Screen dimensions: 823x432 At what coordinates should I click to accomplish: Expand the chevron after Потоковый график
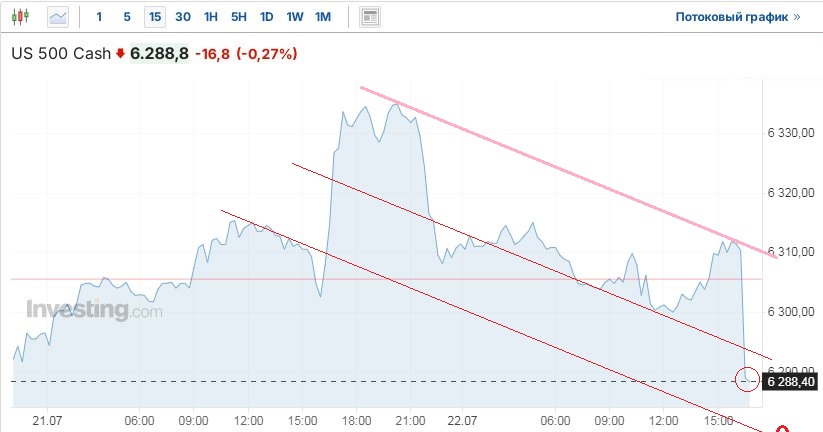(x=797, y=17)
